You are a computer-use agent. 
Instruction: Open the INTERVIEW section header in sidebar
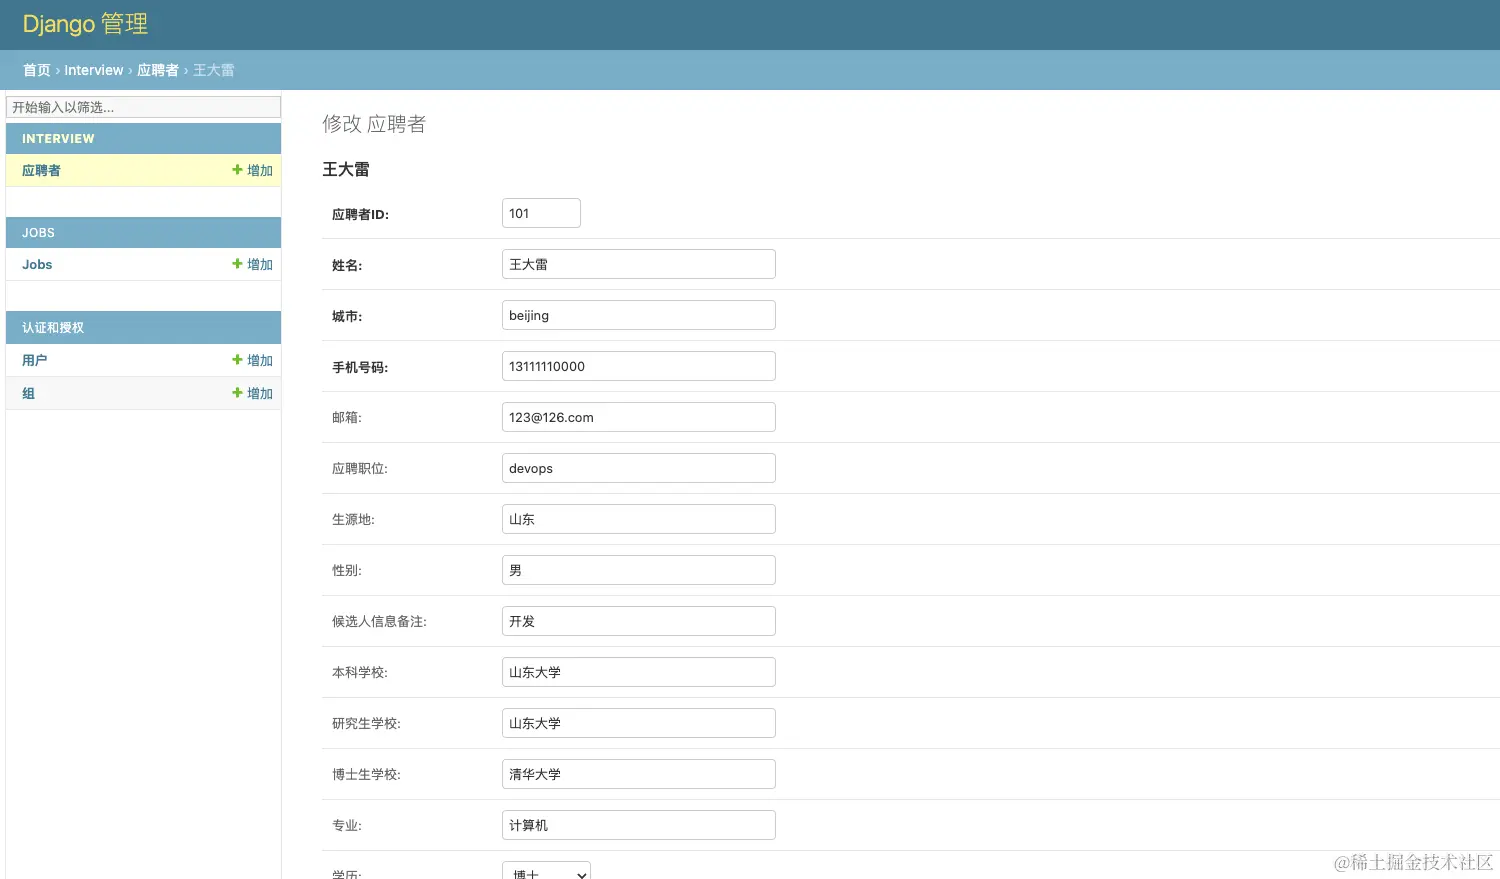tap(58, 139)
